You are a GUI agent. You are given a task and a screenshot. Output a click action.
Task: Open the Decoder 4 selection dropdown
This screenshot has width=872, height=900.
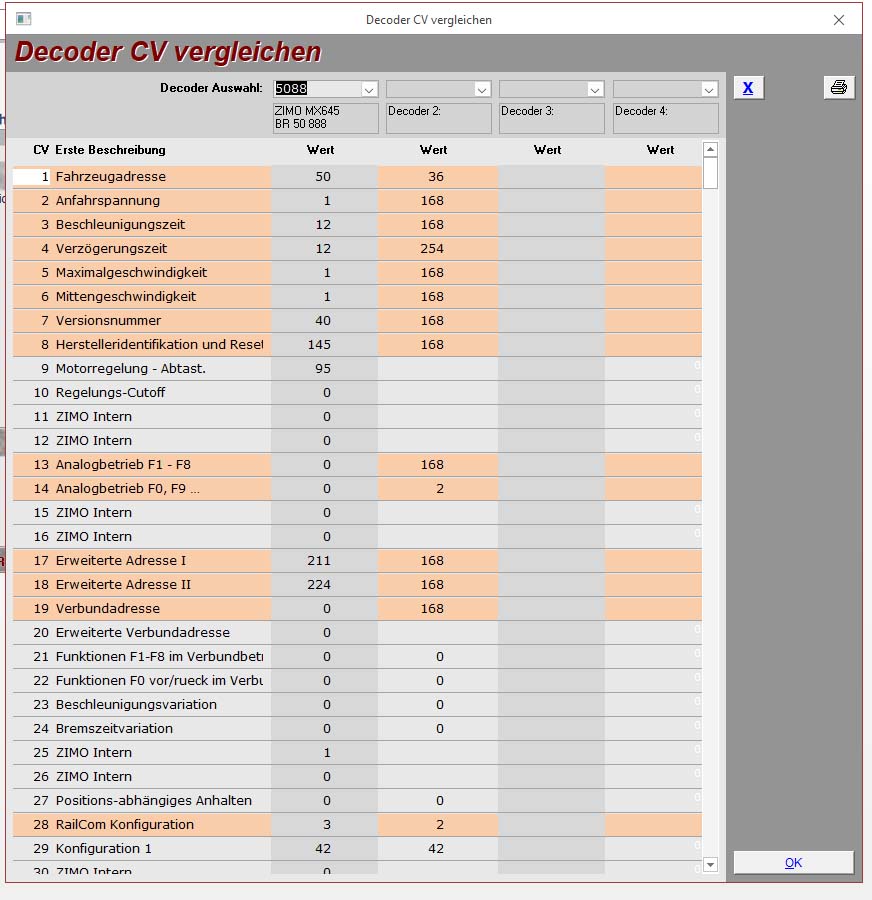709,89
